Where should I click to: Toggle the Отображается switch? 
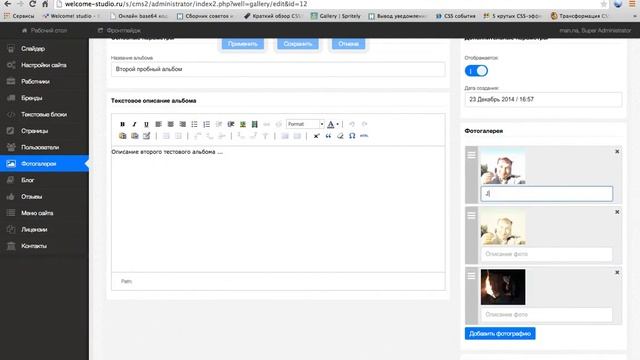[476, 71]
